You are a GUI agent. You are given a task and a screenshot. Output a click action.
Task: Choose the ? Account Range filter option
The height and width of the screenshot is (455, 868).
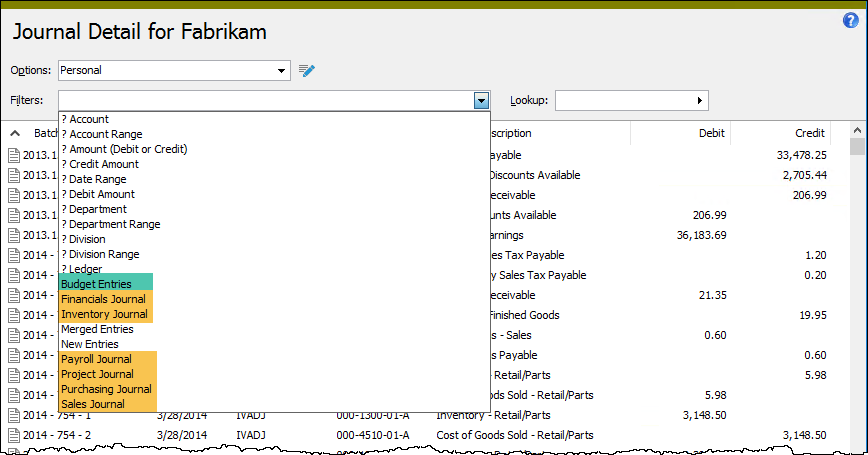point(102,134)
